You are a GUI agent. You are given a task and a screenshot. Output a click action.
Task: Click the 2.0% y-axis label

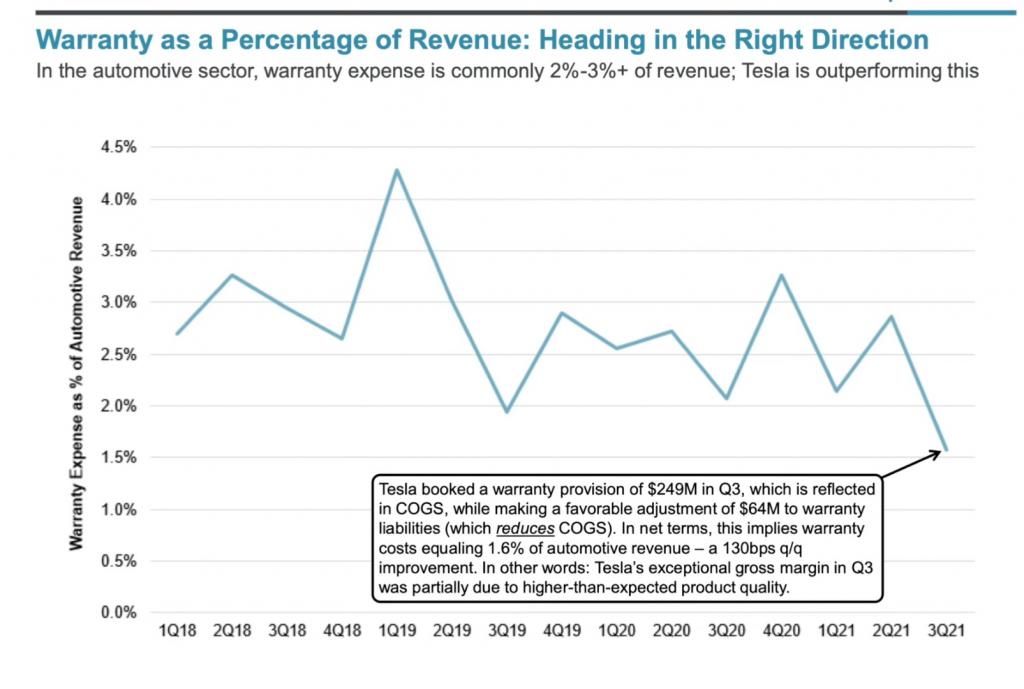pos(119,406)
